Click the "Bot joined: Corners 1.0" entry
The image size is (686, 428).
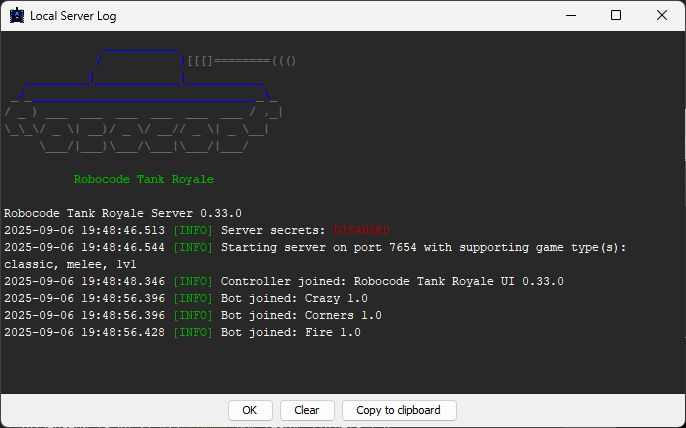[x=300, y=315]
